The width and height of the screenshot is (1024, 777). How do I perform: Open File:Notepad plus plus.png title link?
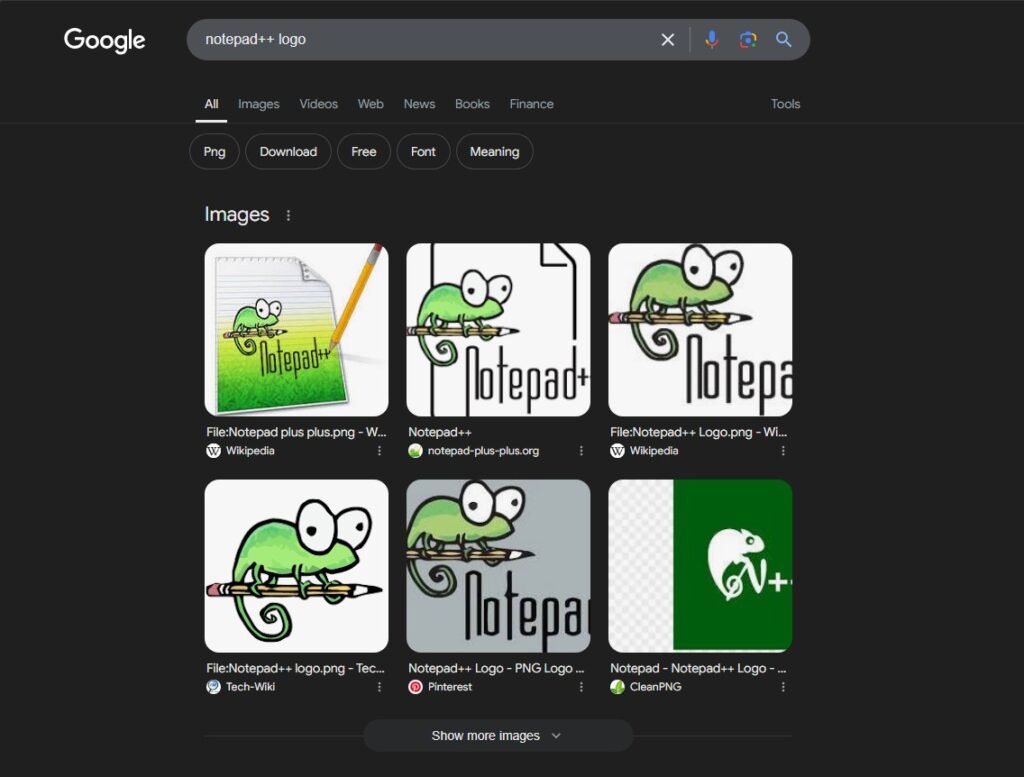click(x=296, y=432)
